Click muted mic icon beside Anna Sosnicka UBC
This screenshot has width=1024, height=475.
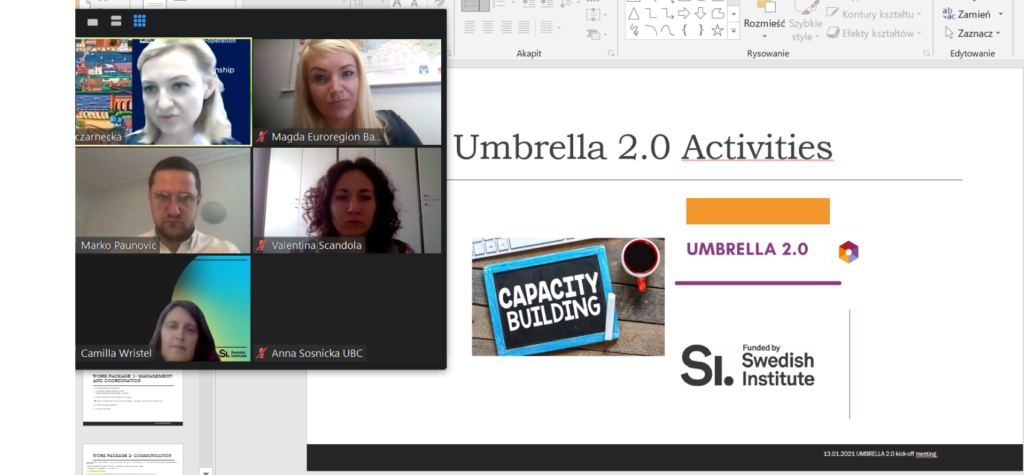point(262,353)
